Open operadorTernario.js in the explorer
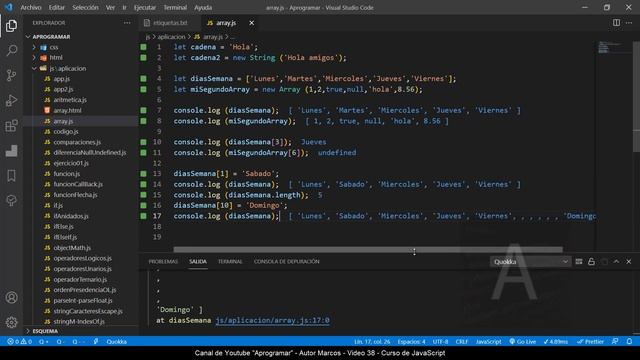This screenshot has height=360, width=640. [80, 280]
